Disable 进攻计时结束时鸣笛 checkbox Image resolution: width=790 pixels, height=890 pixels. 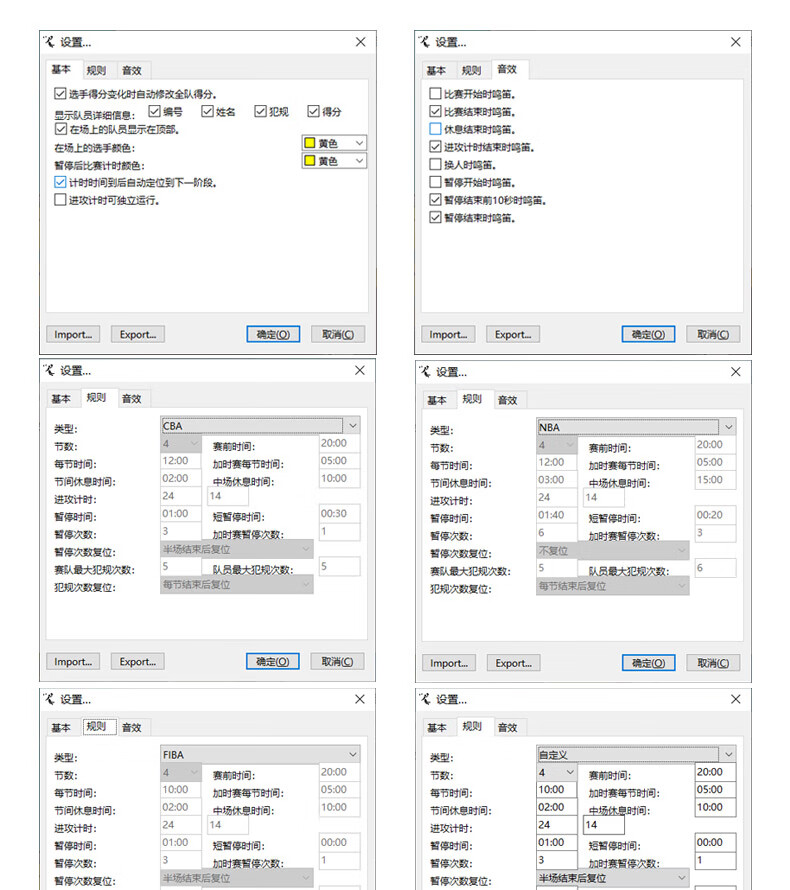tap(435, 146)
